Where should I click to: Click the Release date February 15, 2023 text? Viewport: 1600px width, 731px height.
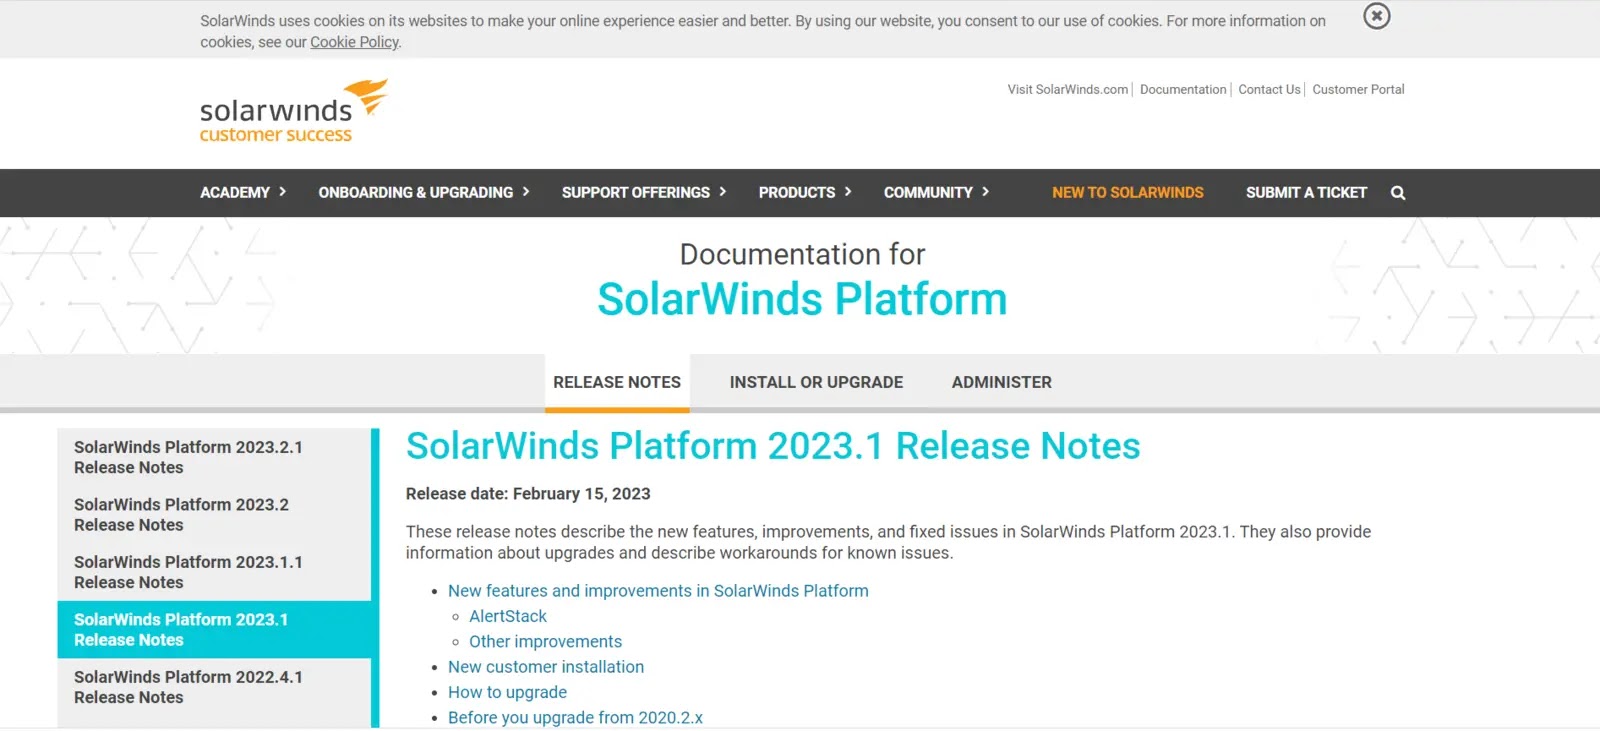point(528,494)
